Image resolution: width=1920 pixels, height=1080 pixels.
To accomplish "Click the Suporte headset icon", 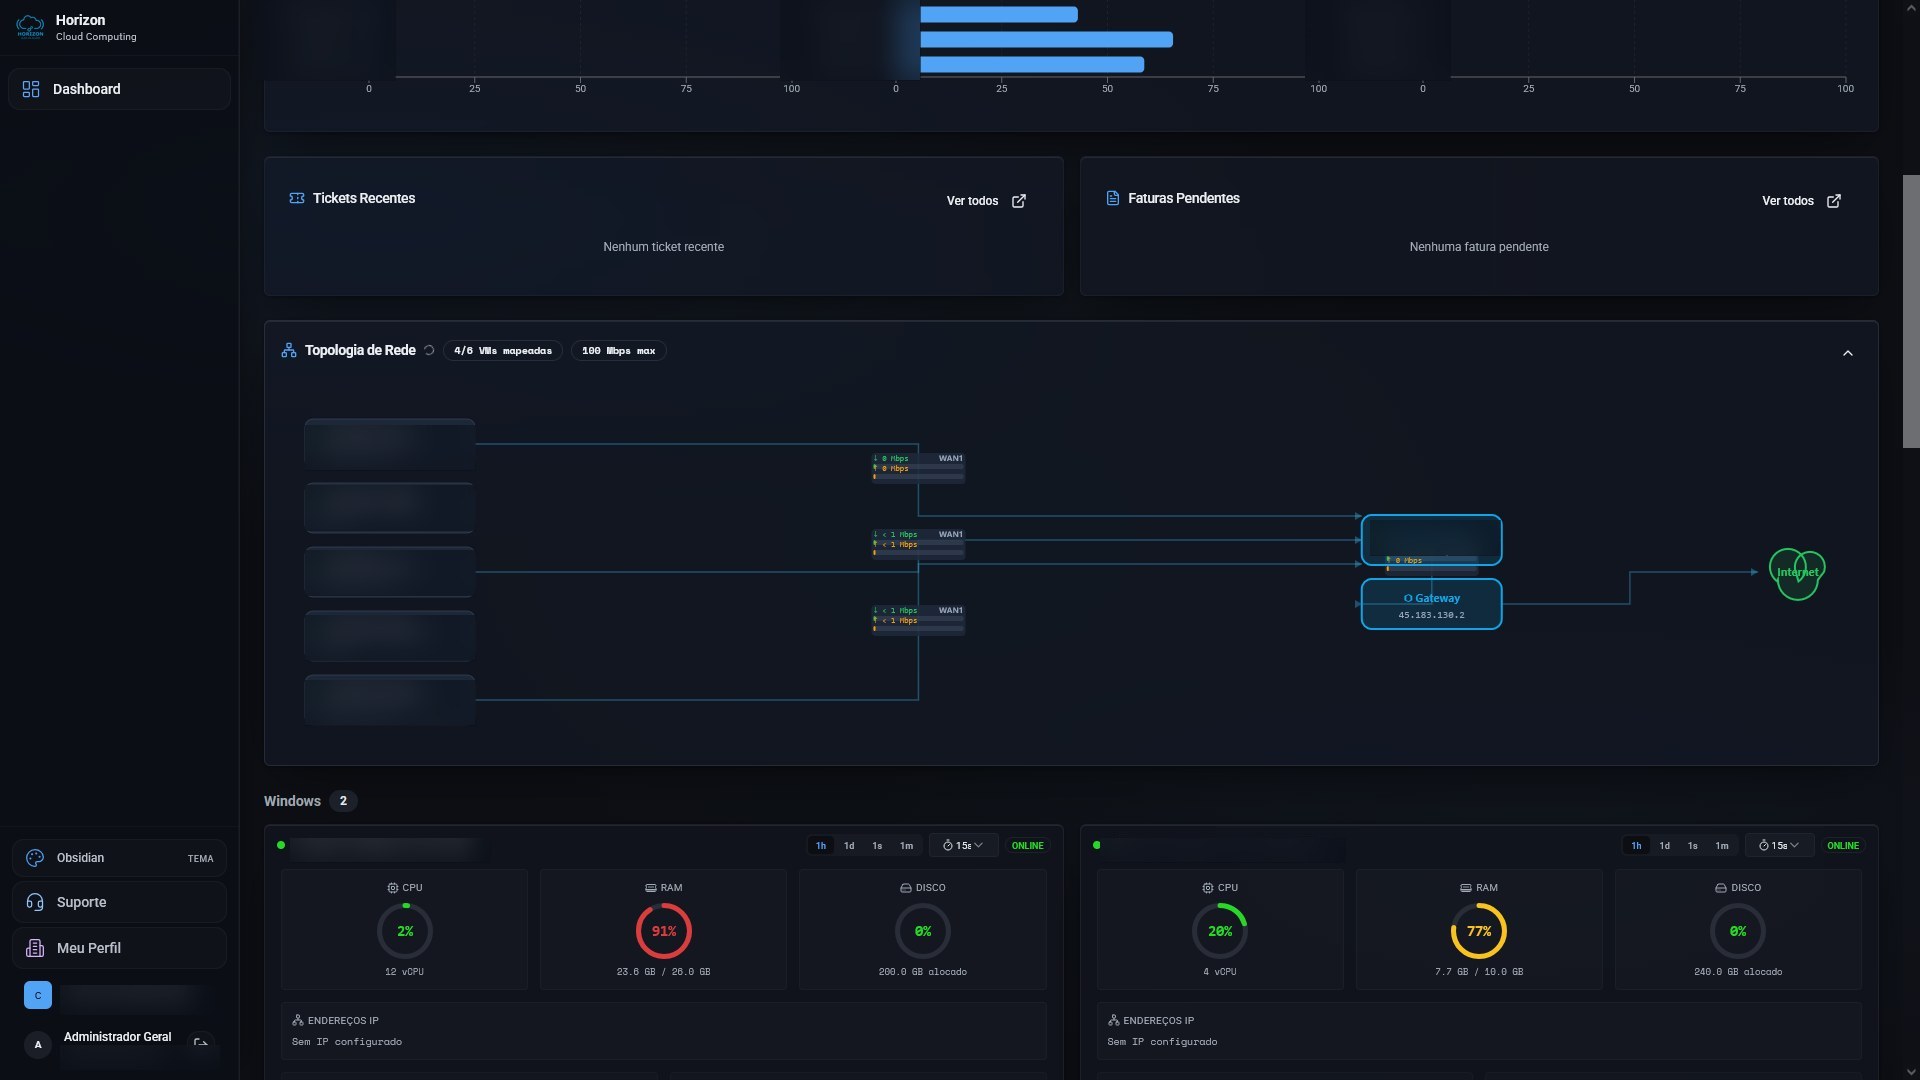I will click(x=35, y=902).
